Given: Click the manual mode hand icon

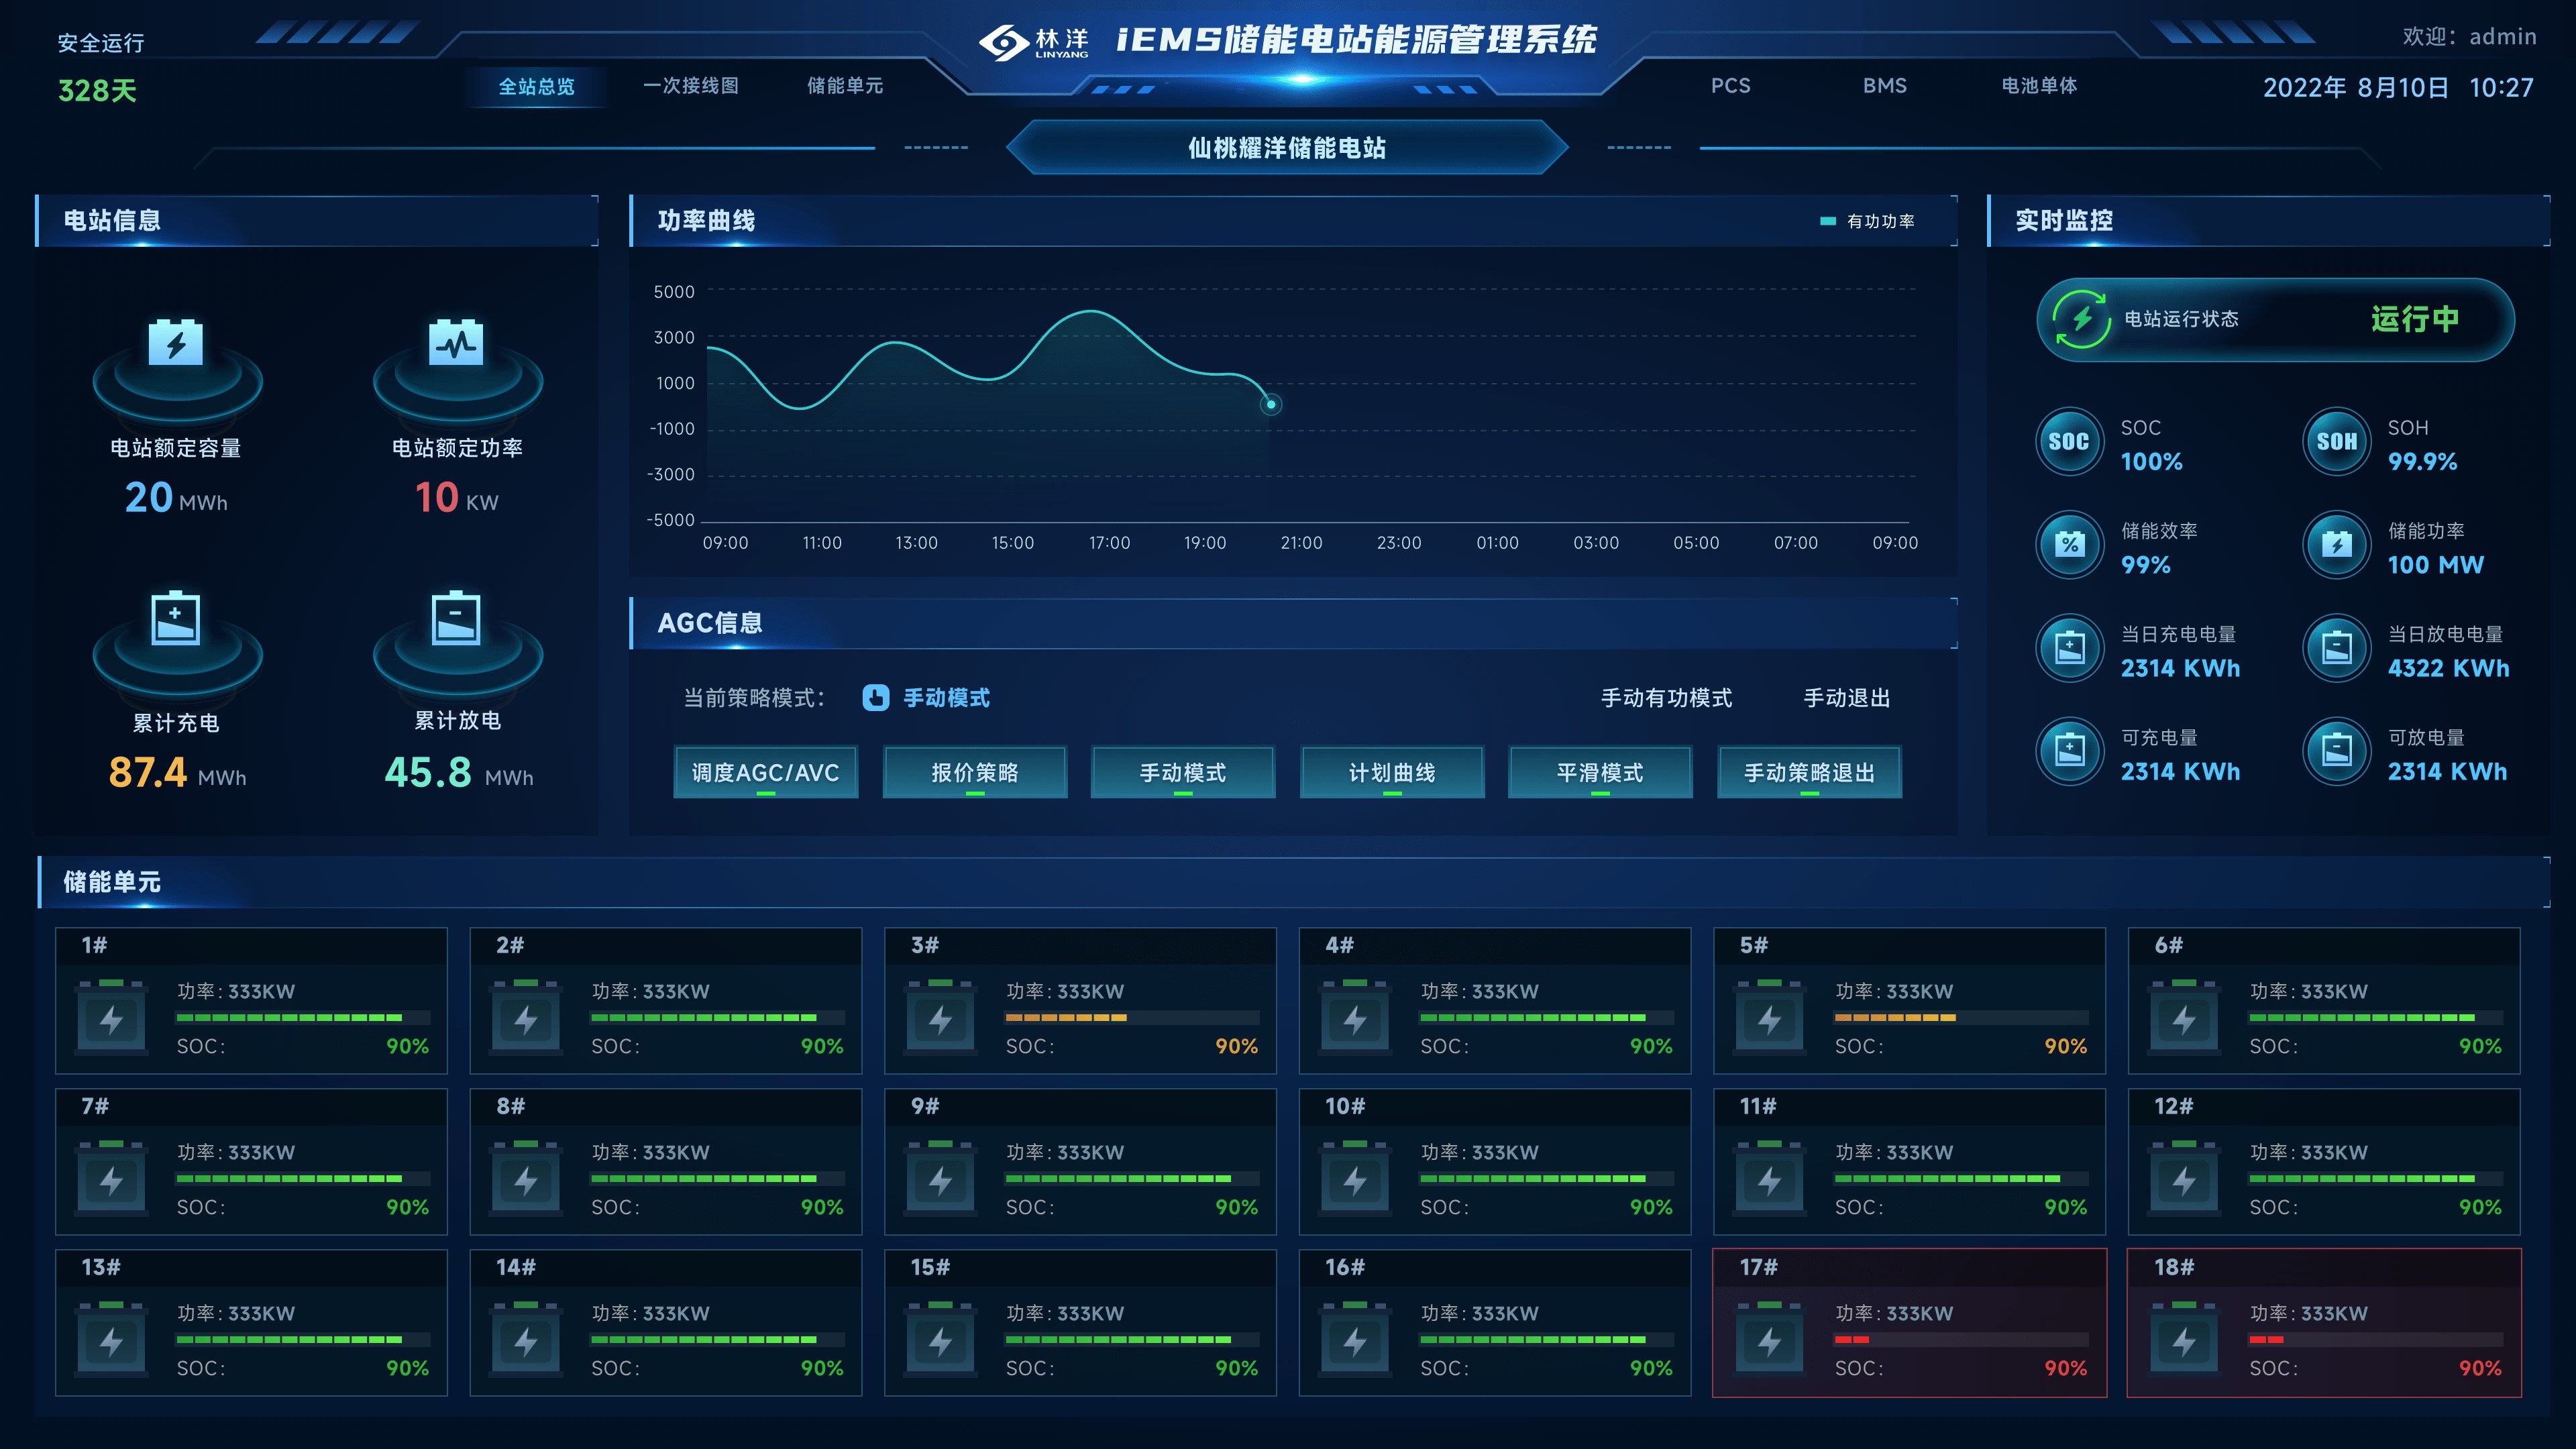Looking at the screenshot, I should point(875,698).
